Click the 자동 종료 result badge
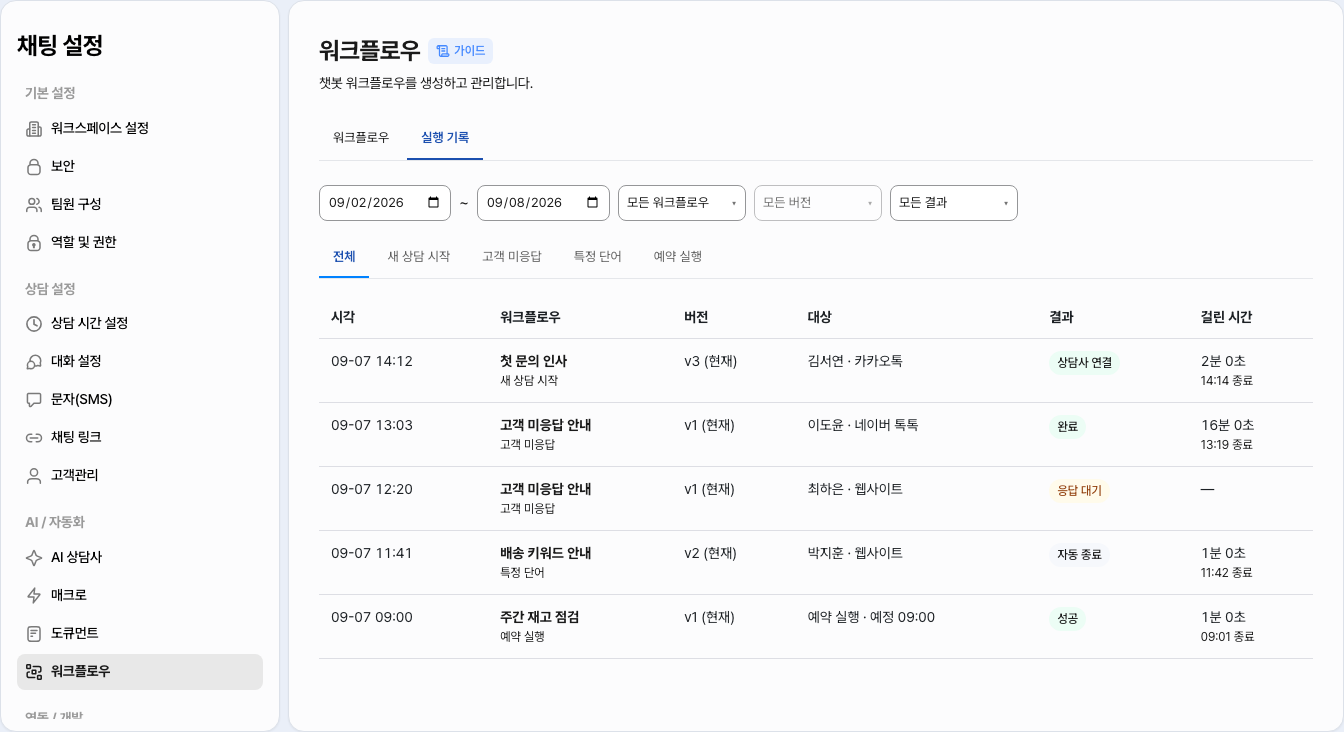This screenshot has width=1344, height=732. tap(1079, 555)
